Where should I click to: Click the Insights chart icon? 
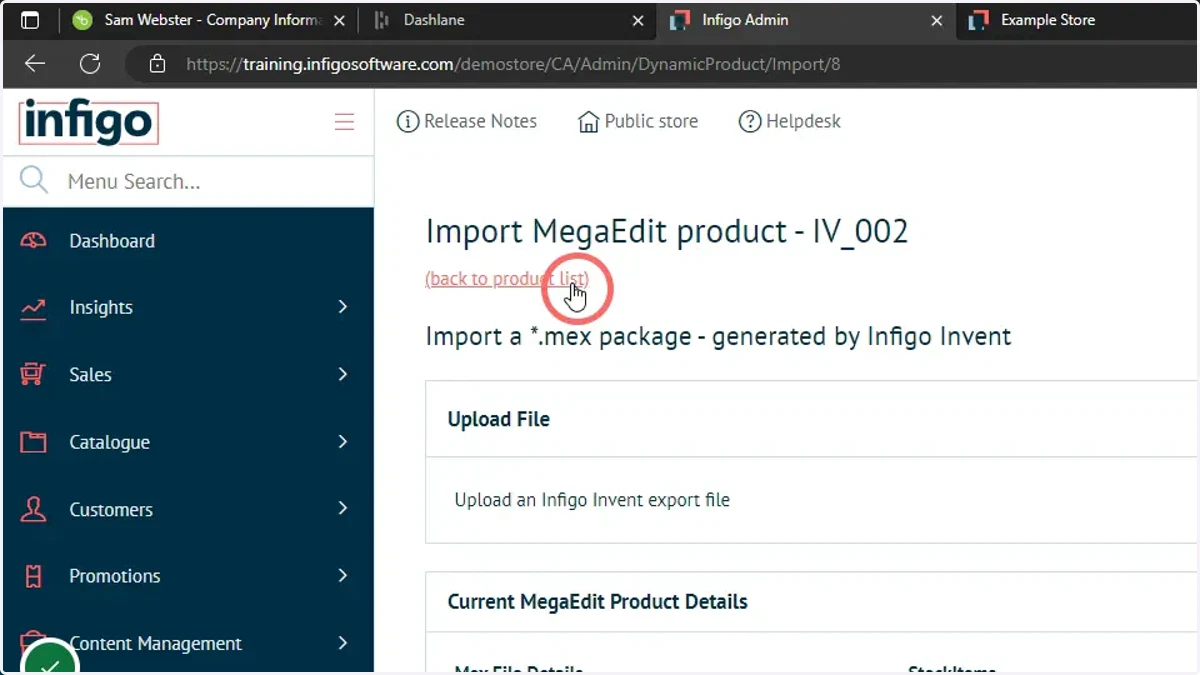point(34,308)
